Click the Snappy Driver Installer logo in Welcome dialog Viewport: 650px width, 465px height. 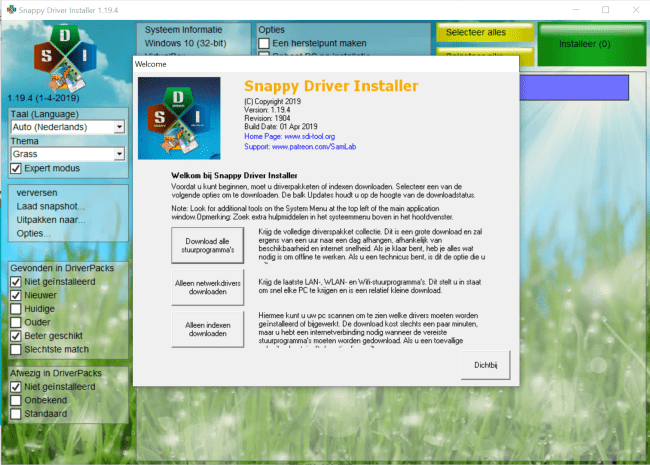click(179, 118)
